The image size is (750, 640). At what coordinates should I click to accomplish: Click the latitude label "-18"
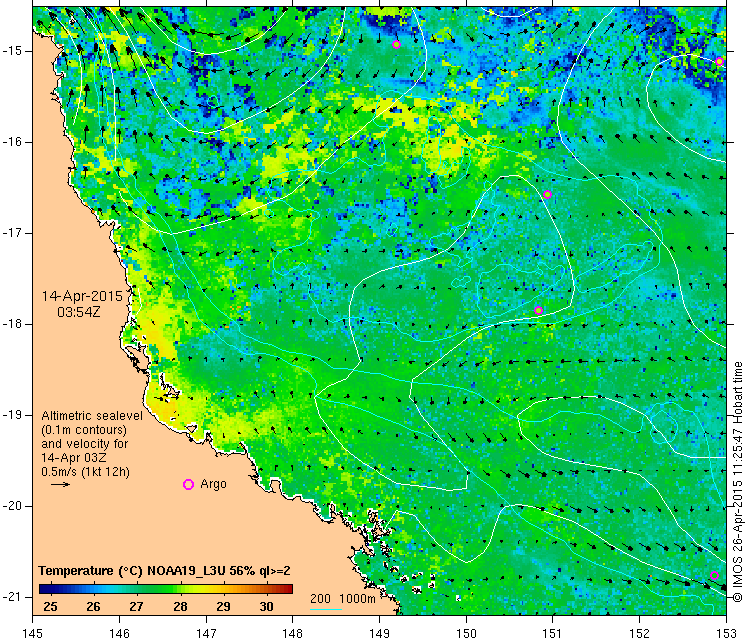[11, 324]
